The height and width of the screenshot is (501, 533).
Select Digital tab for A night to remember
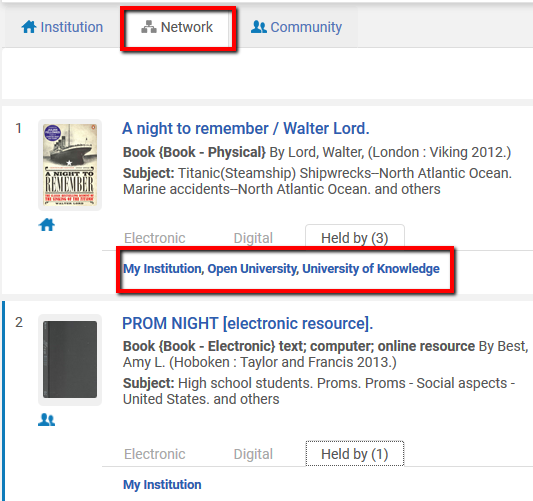(x=253, y=238)
